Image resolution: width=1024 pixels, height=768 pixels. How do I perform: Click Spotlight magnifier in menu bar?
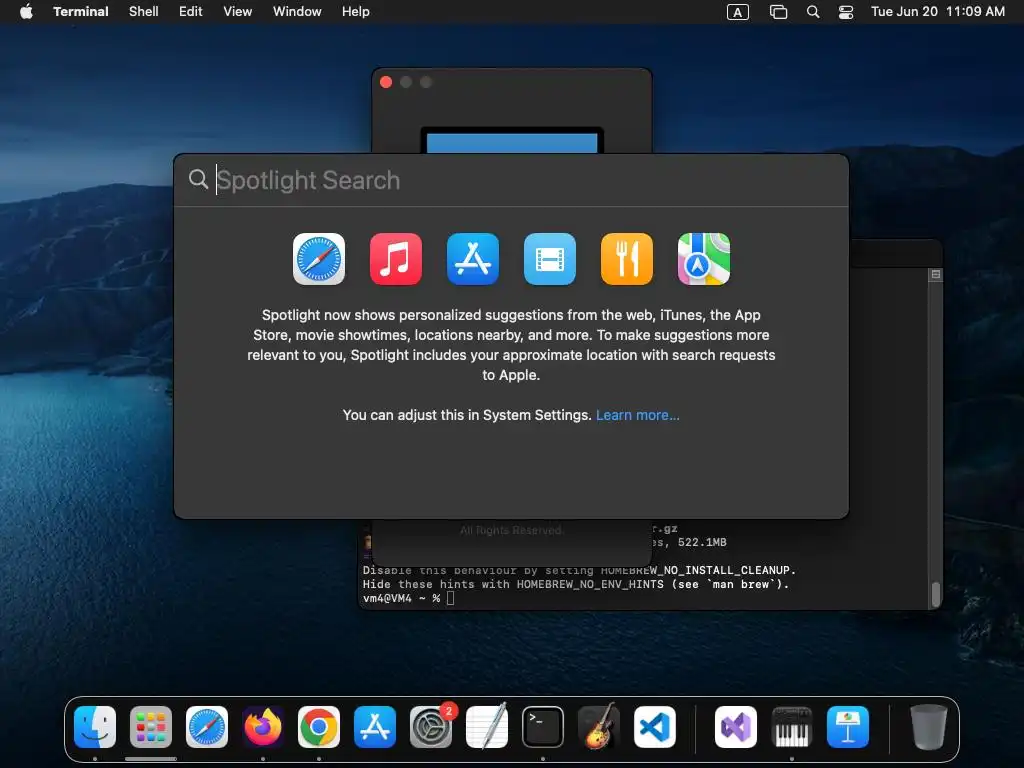[813, 12]
